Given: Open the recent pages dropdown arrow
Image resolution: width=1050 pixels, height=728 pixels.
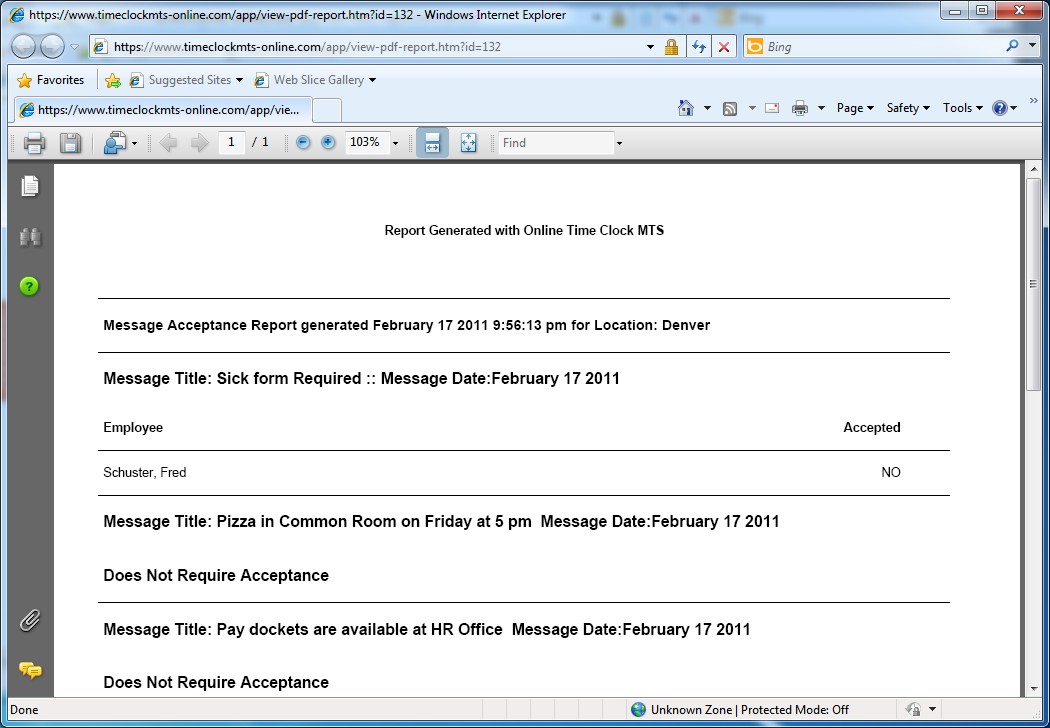Looking at the screenshot, I should coord(74,47).
